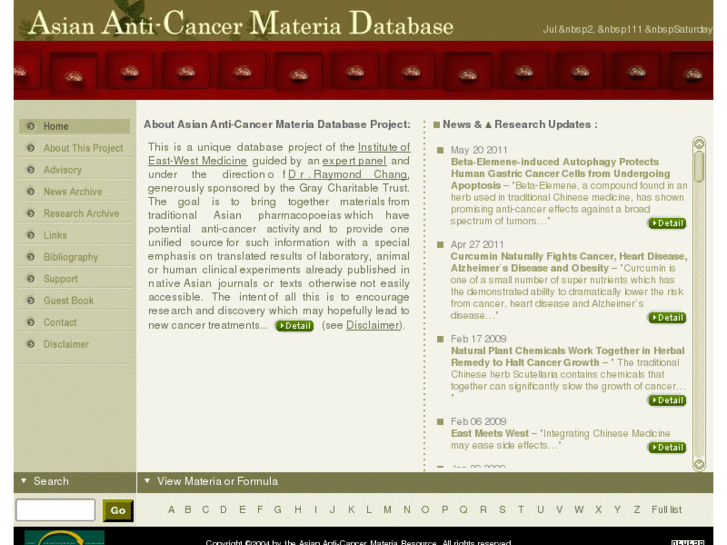Browse materia starting with K
727x545 pixels.
351,510
